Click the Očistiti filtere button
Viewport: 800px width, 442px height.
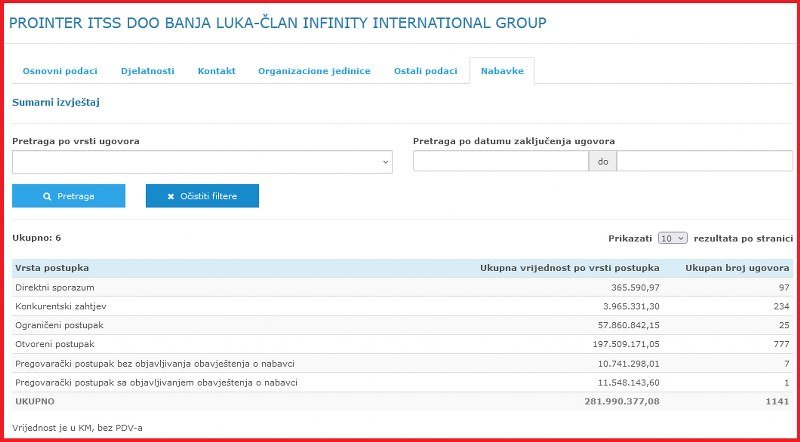(x=202, y=196)
